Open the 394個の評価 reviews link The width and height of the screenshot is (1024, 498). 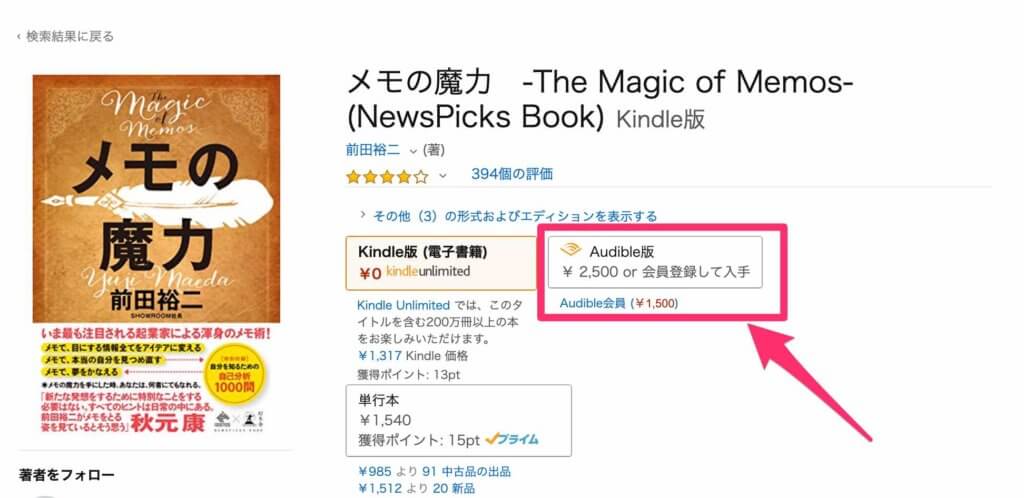click(x=512, y=174)
